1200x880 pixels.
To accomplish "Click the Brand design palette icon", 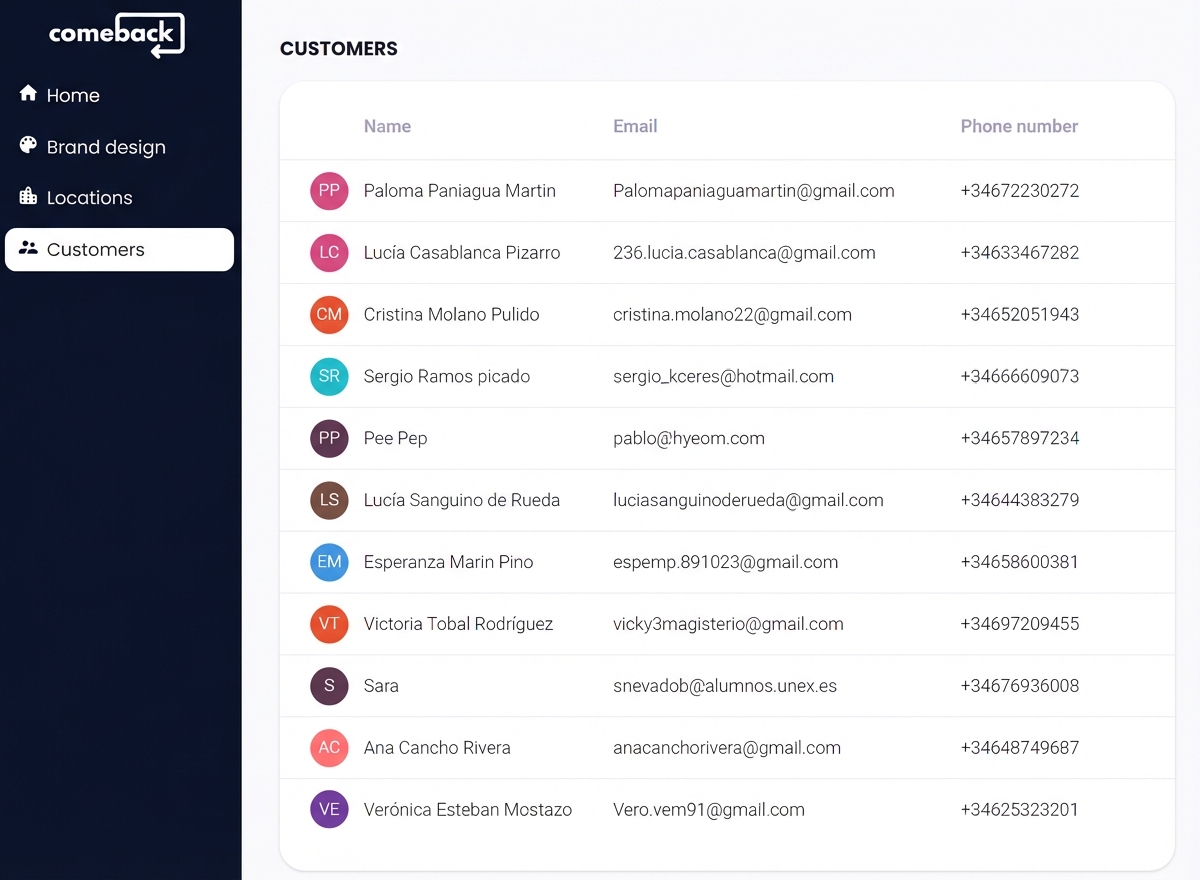I will 28,146.
